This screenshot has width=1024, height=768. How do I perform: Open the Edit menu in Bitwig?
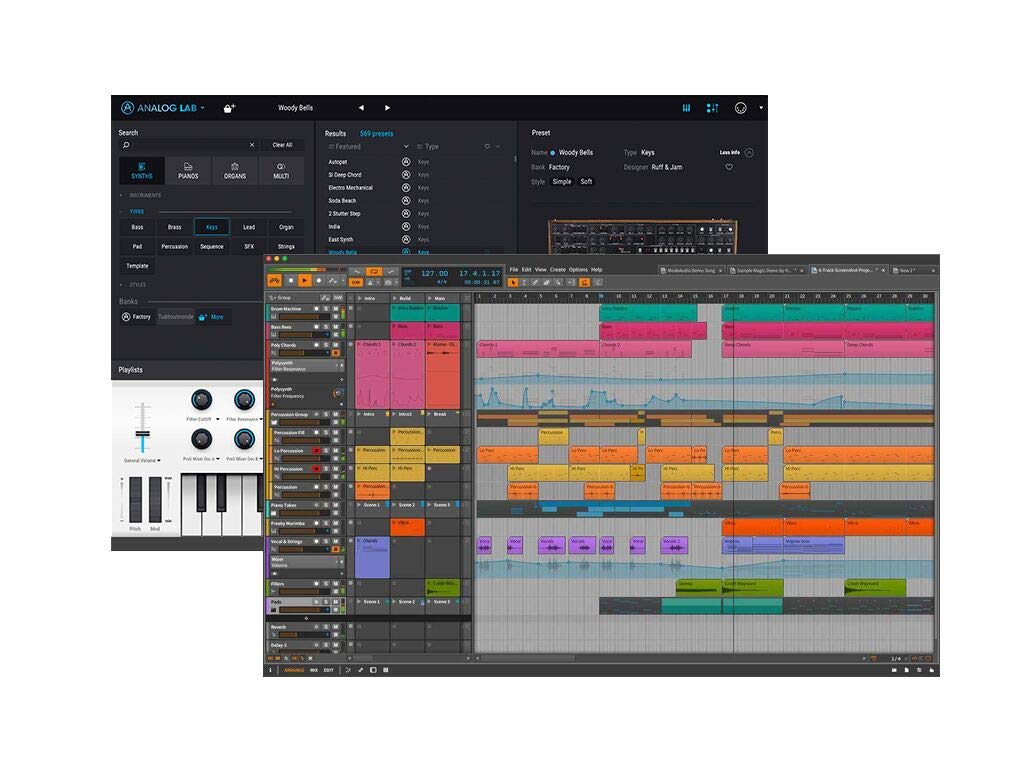point(526,270)
